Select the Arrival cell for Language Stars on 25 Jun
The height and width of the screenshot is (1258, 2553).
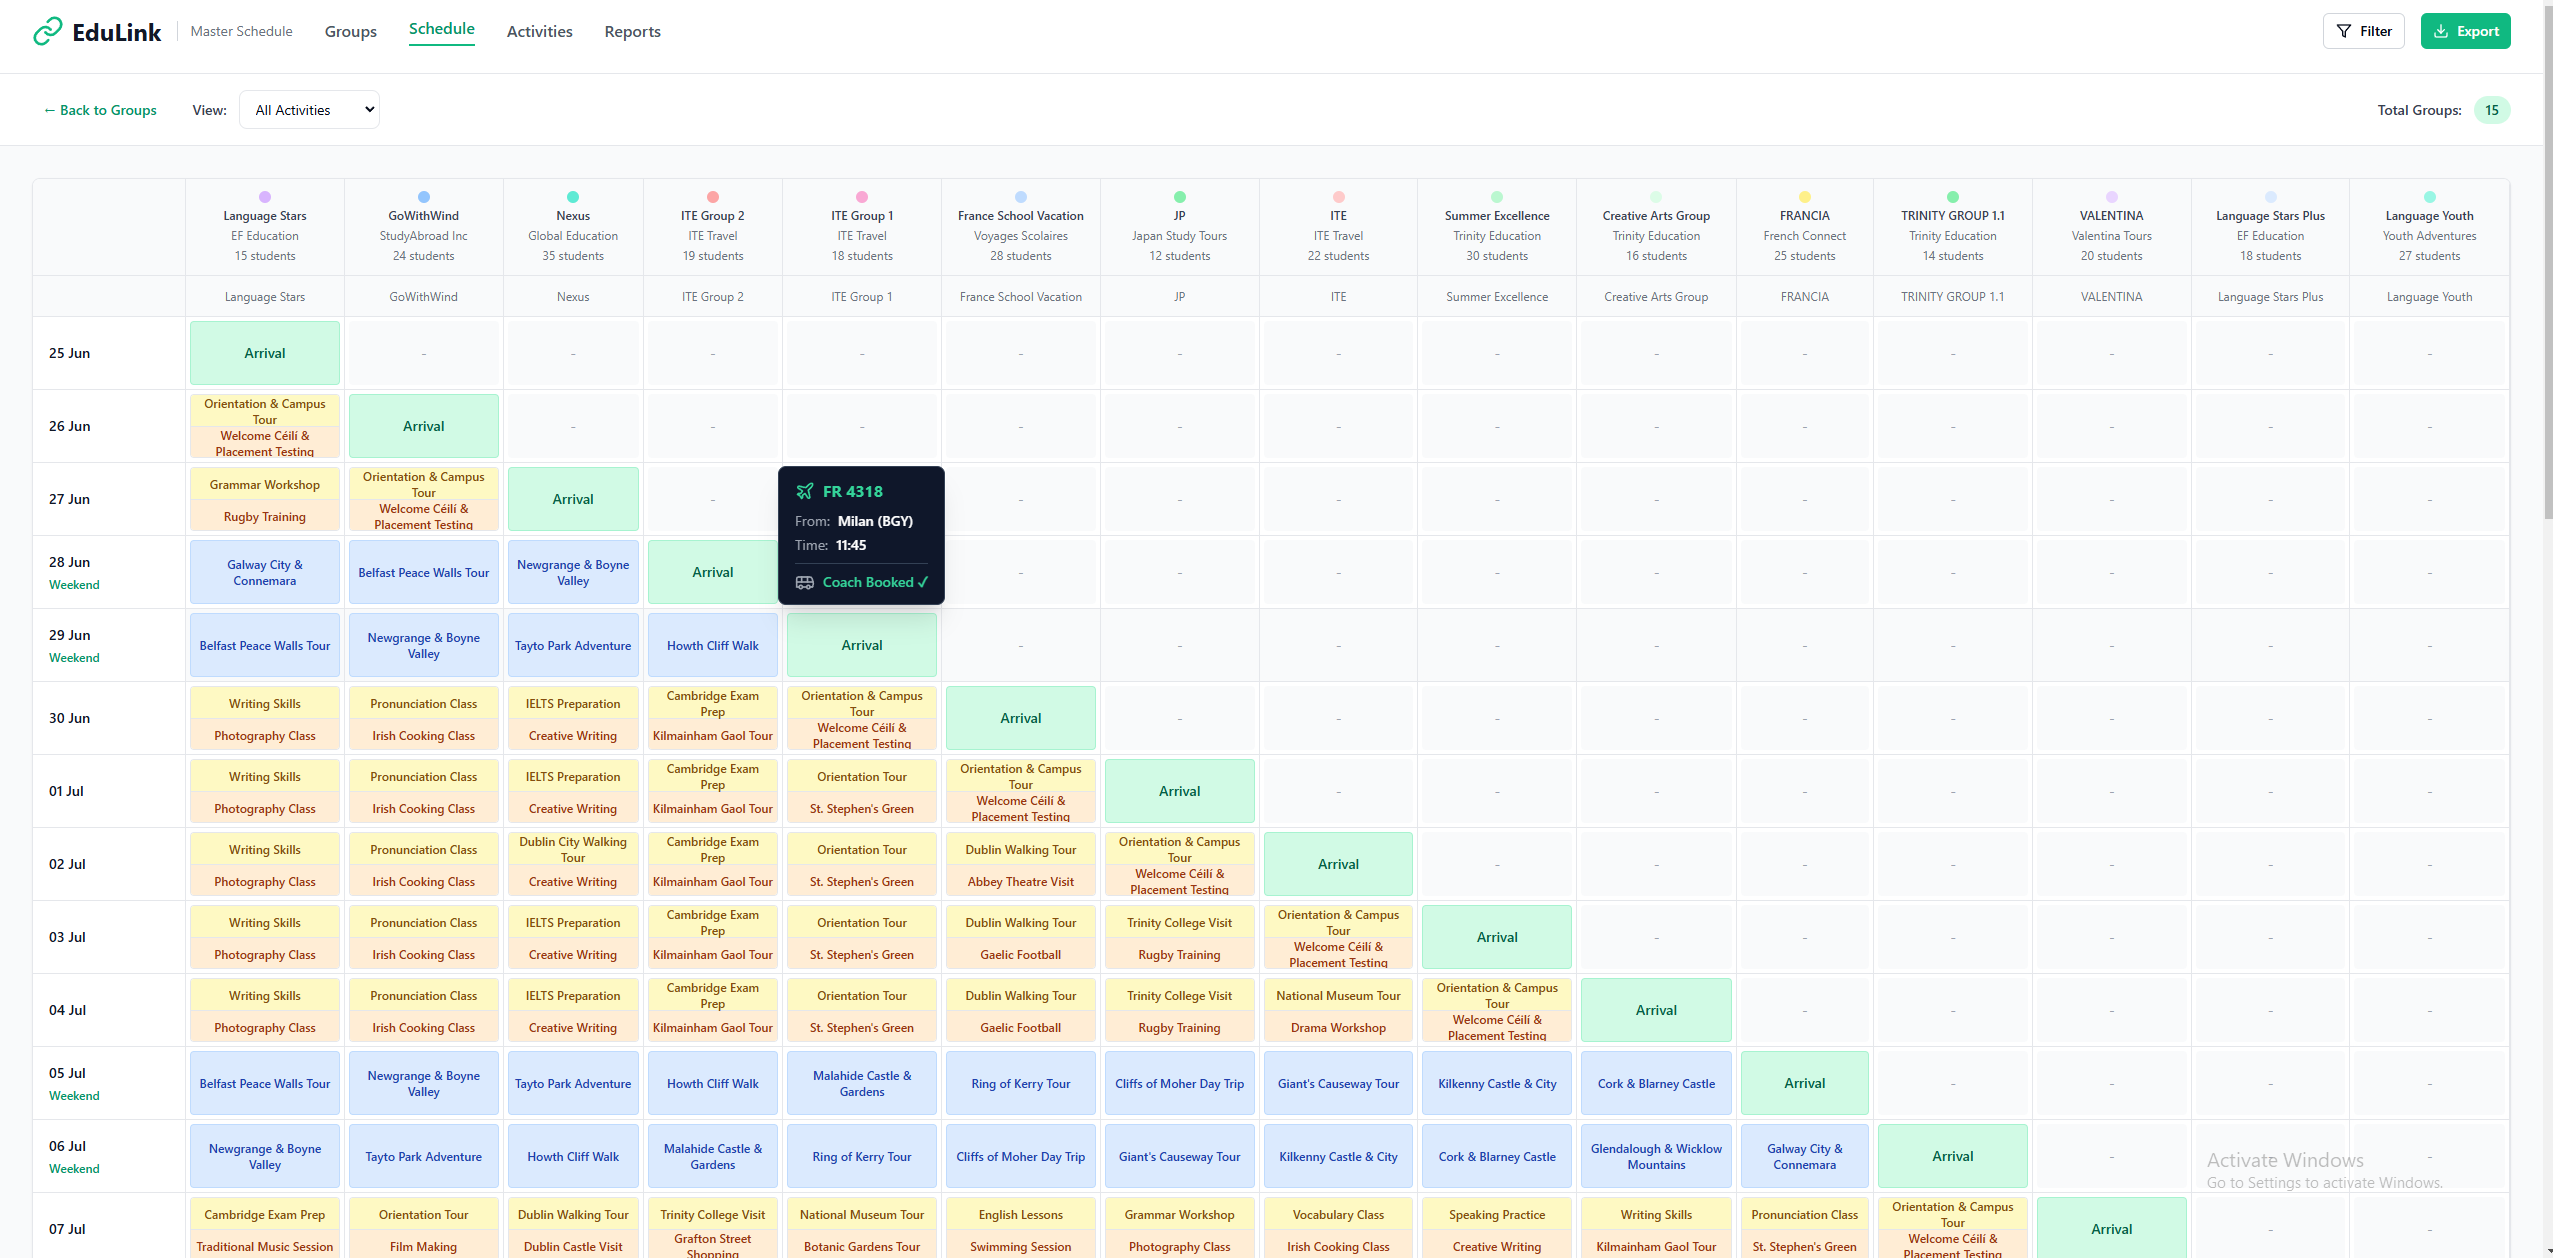coord(264,352)
